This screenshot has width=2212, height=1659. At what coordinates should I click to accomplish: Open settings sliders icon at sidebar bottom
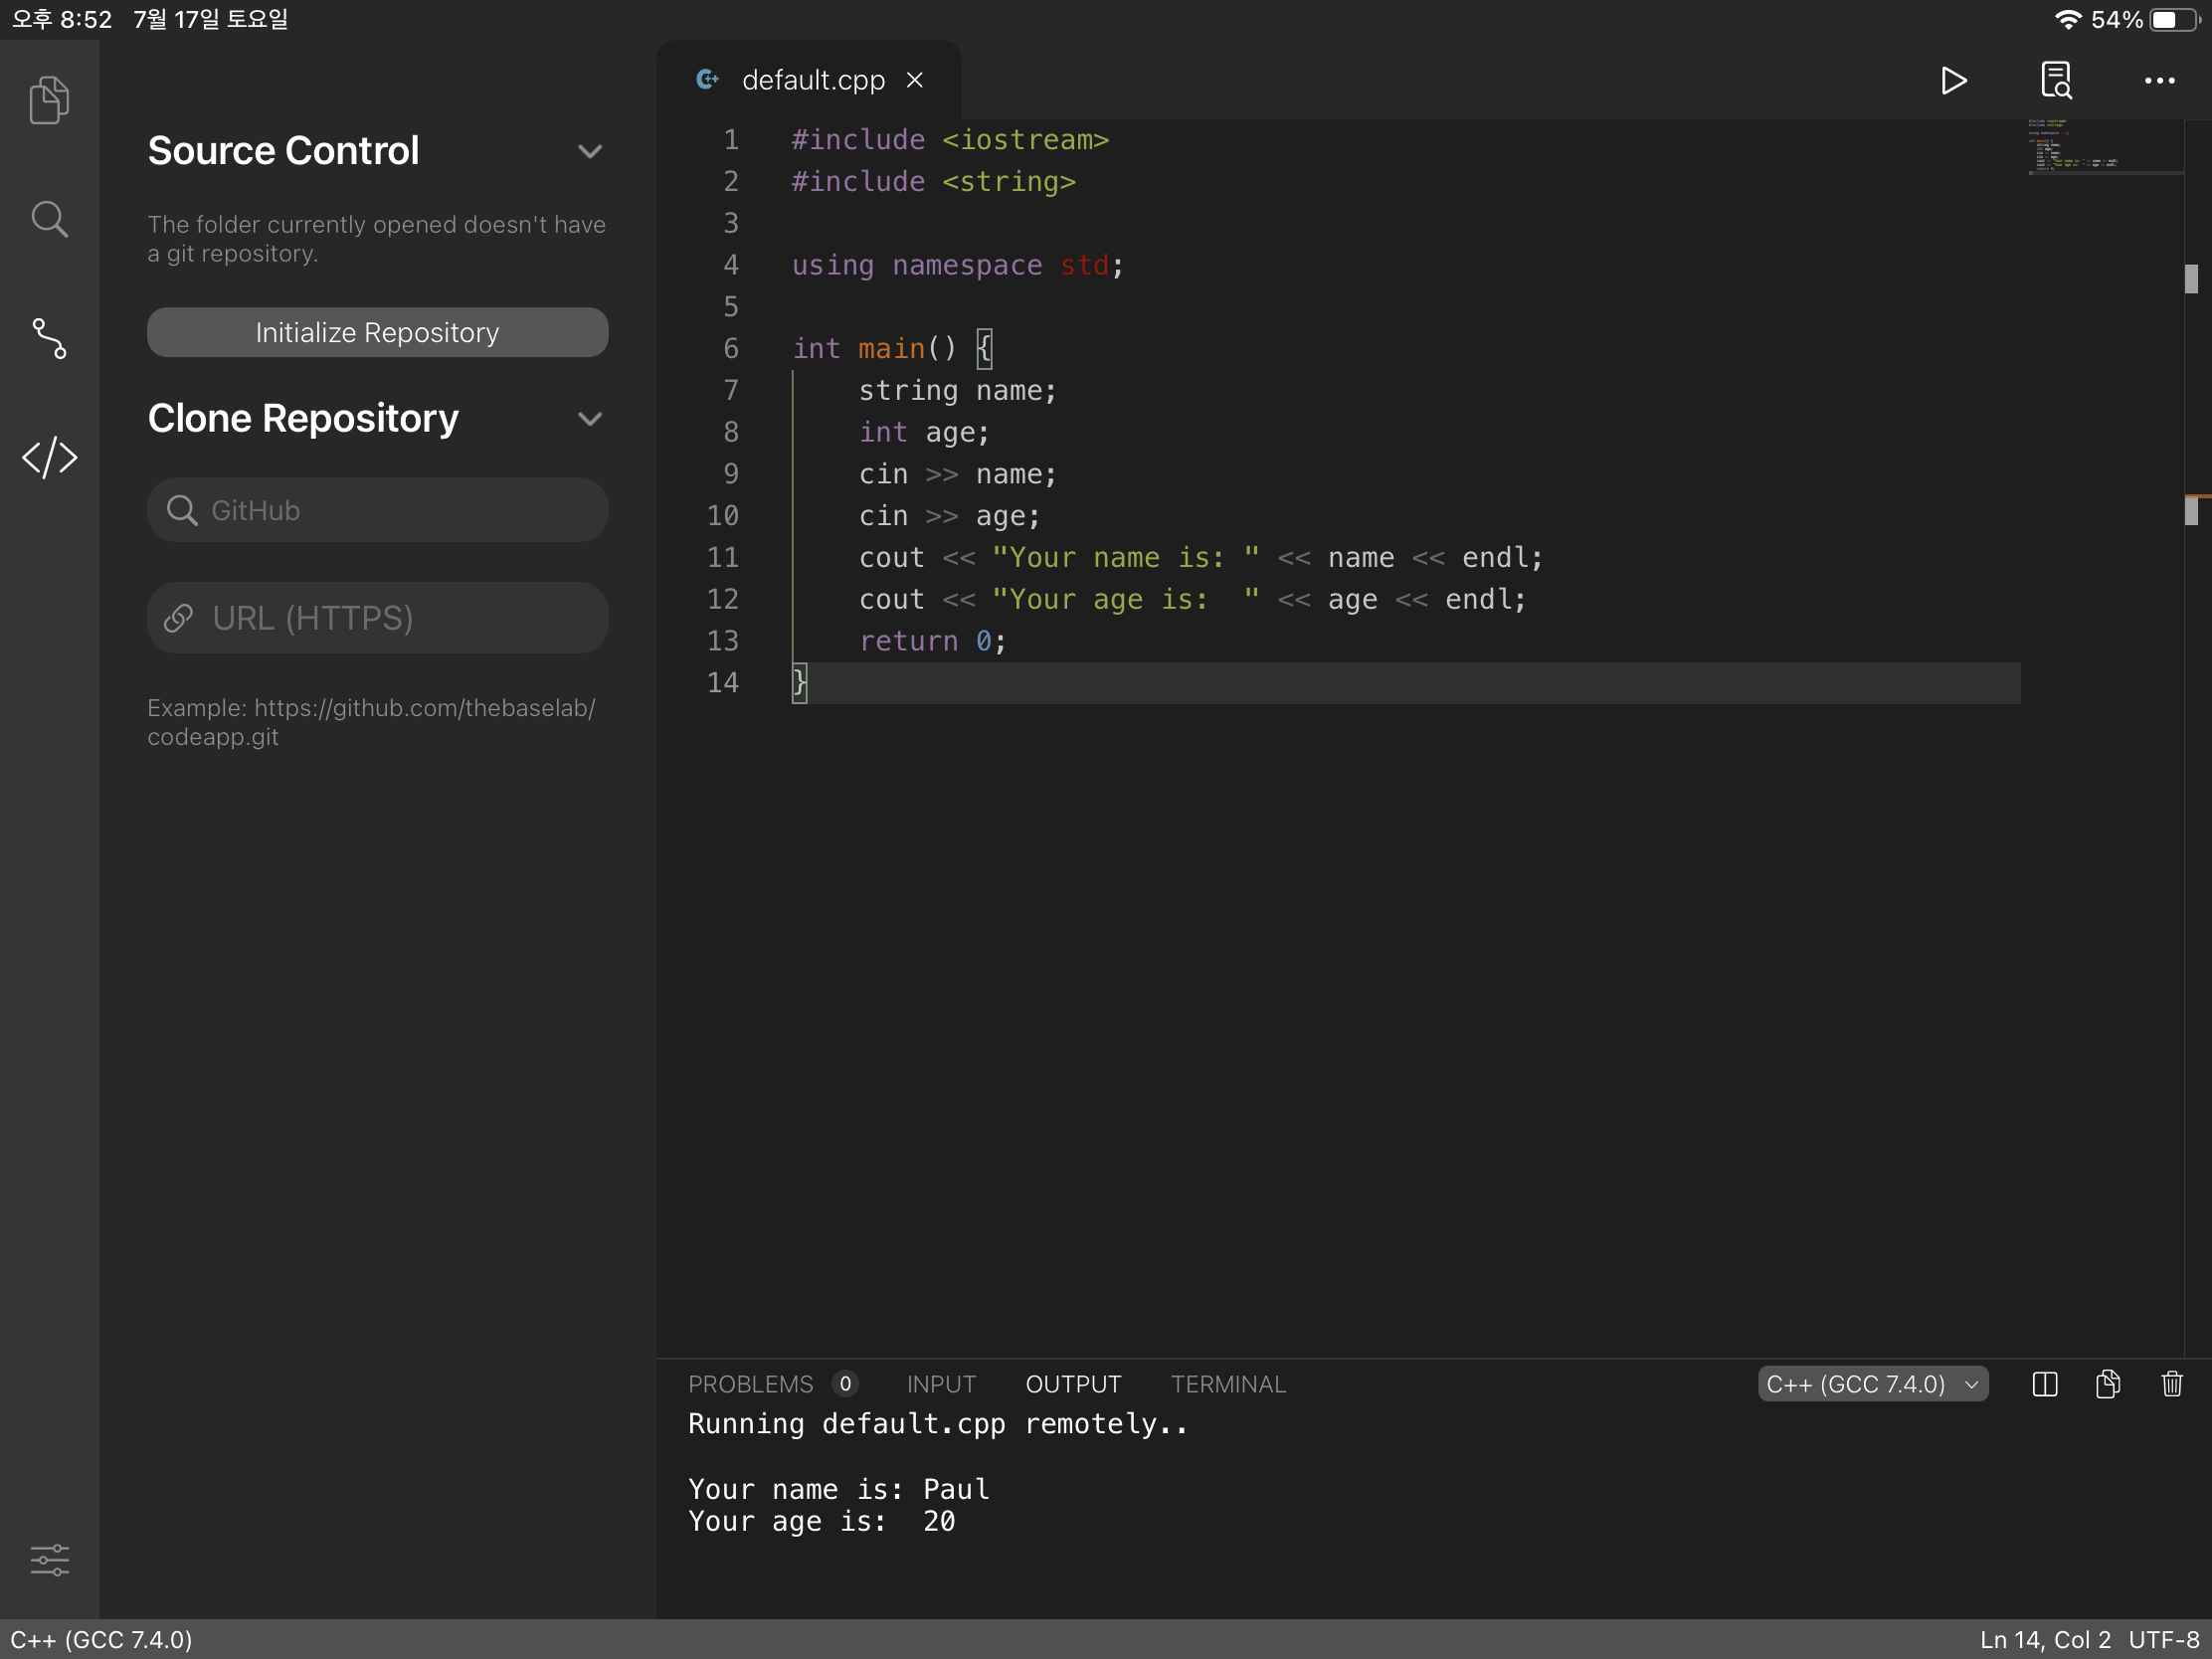49,1559
